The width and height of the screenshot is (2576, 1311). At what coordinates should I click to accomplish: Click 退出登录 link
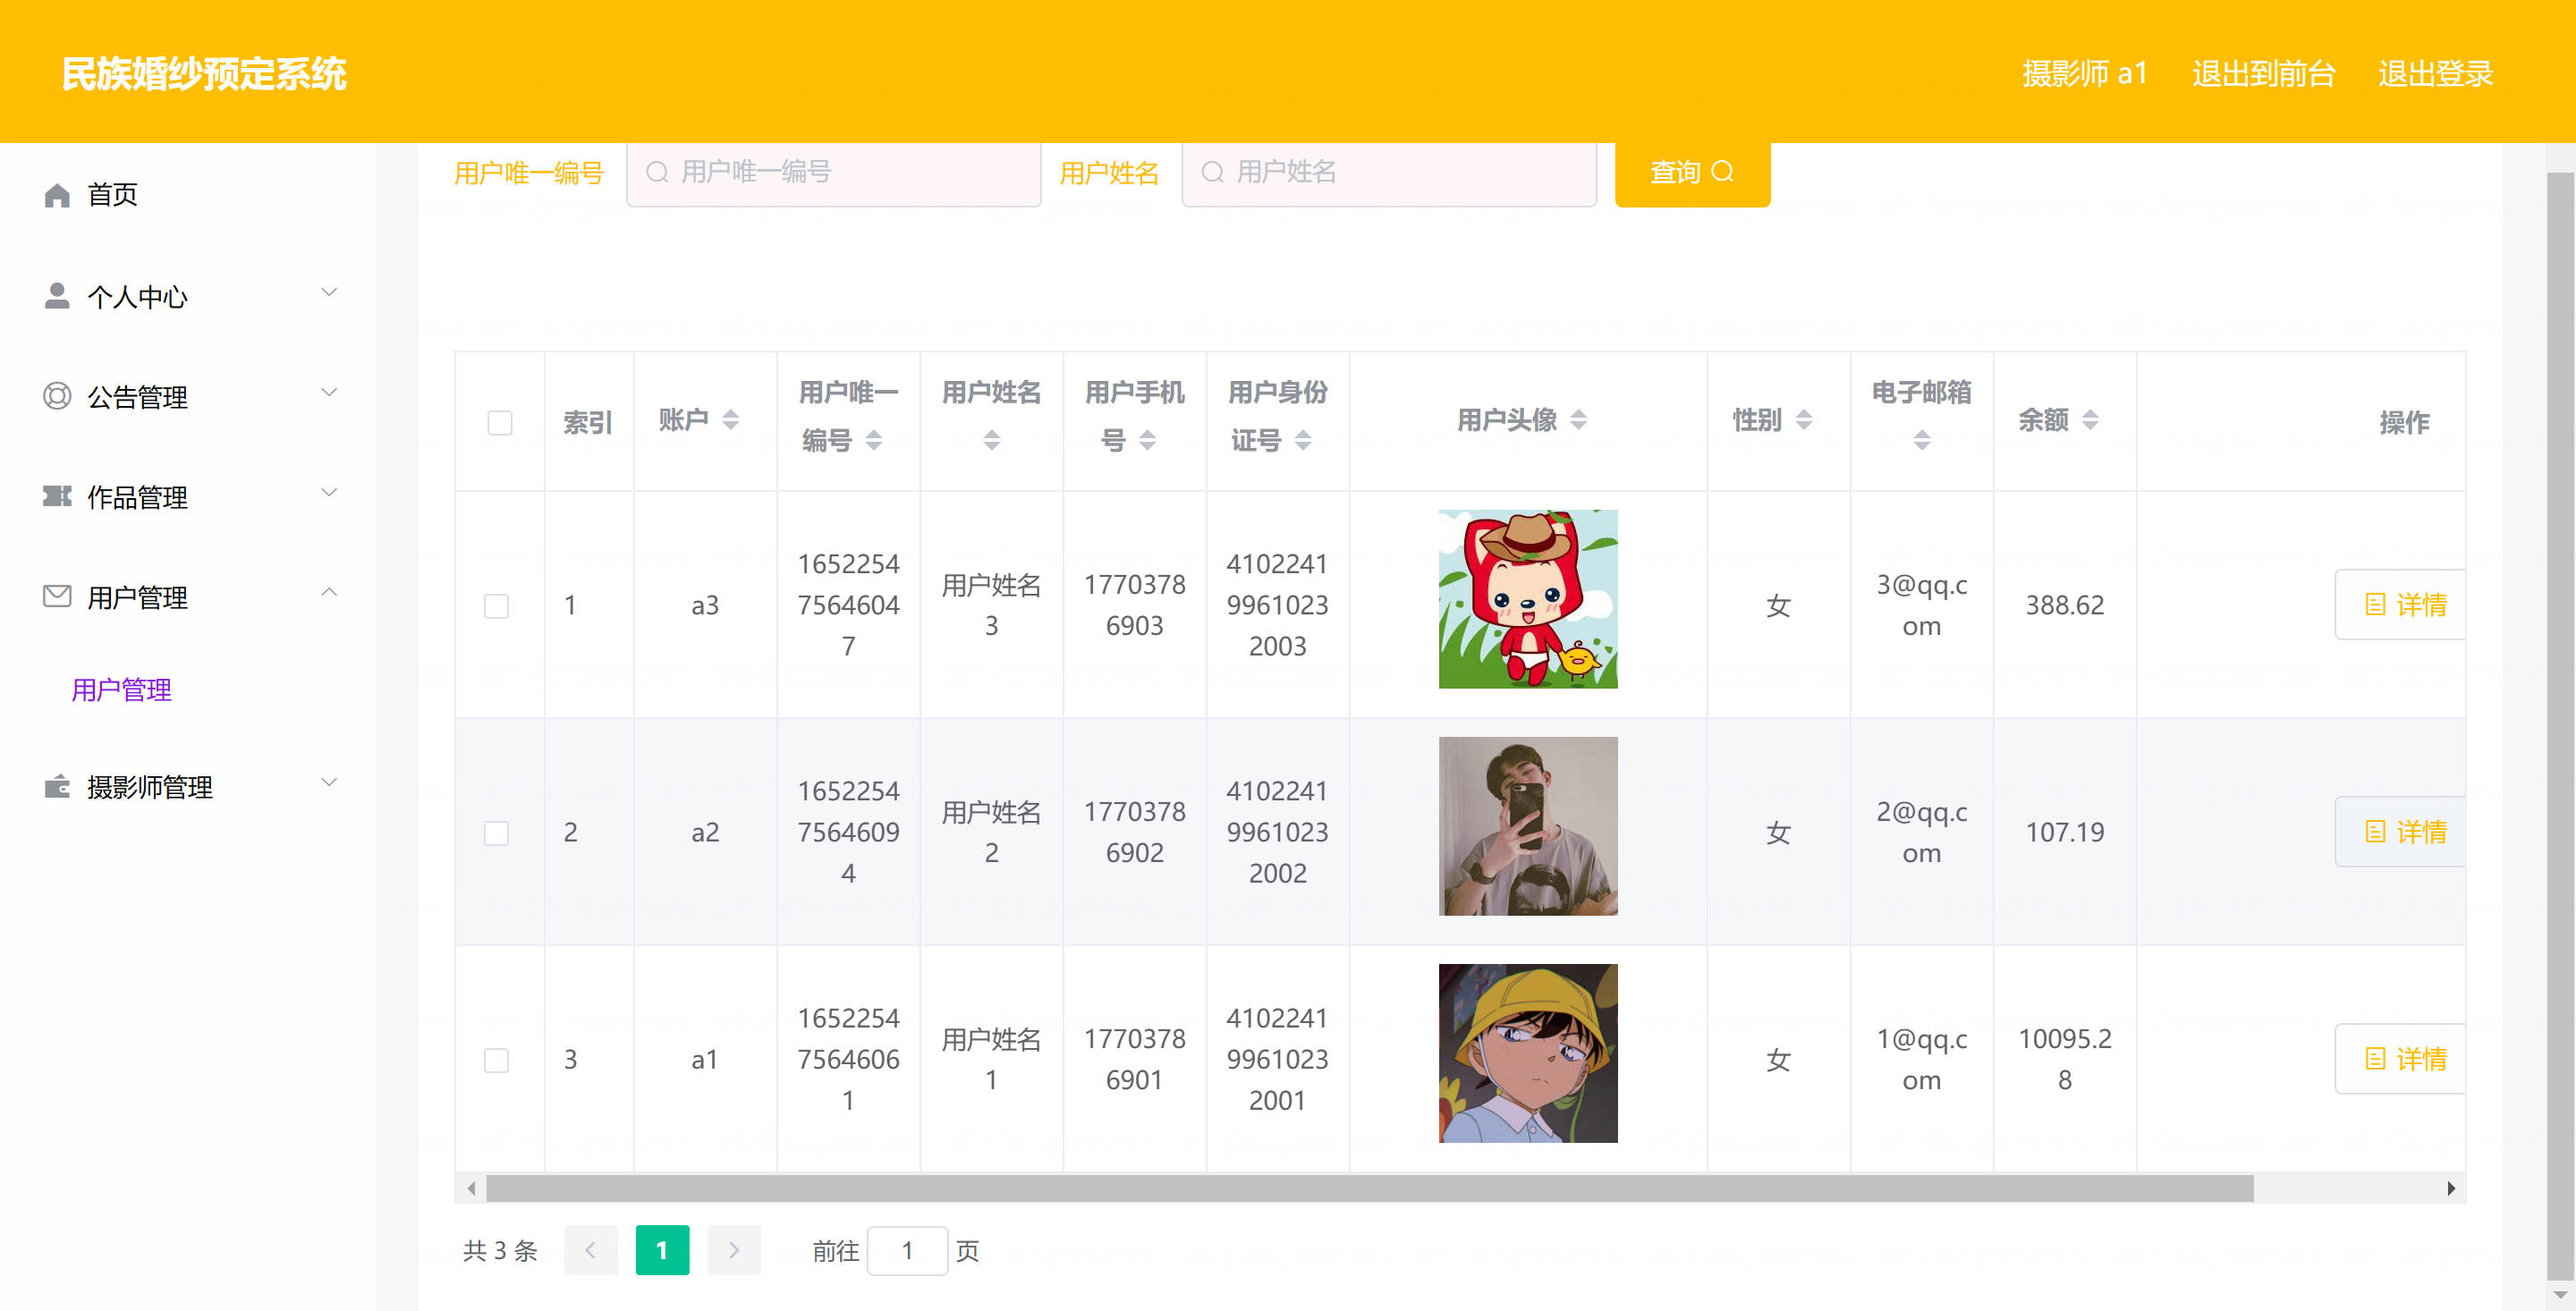click(2436, 73)
